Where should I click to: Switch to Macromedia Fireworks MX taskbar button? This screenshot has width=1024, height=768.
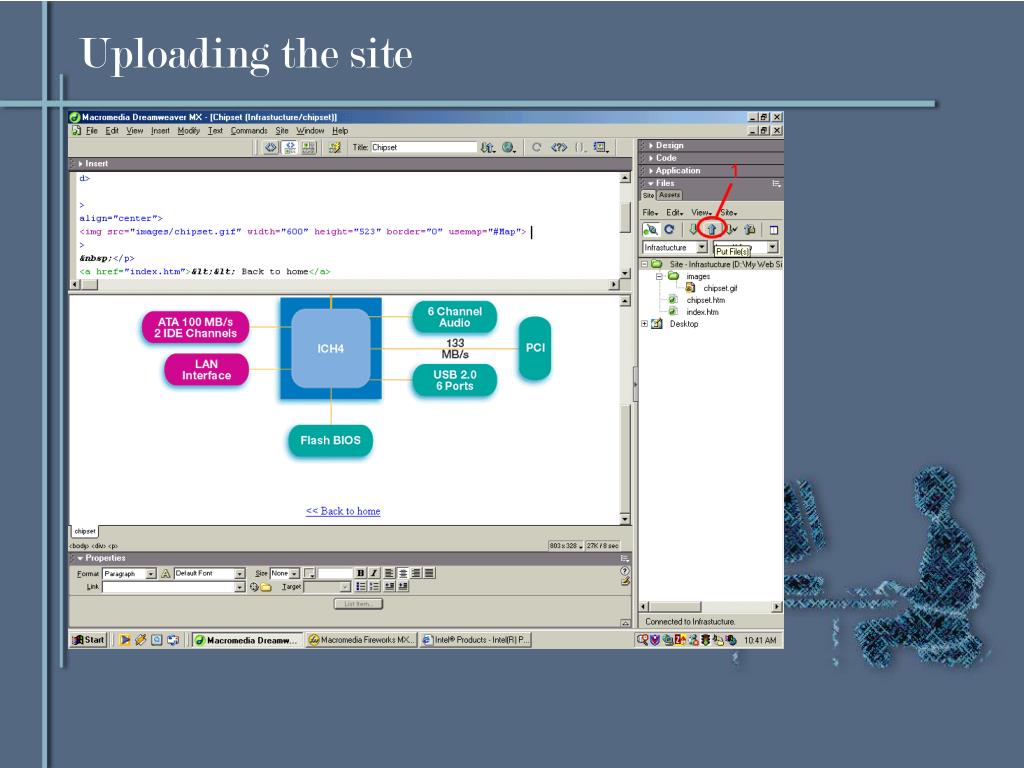361,640
